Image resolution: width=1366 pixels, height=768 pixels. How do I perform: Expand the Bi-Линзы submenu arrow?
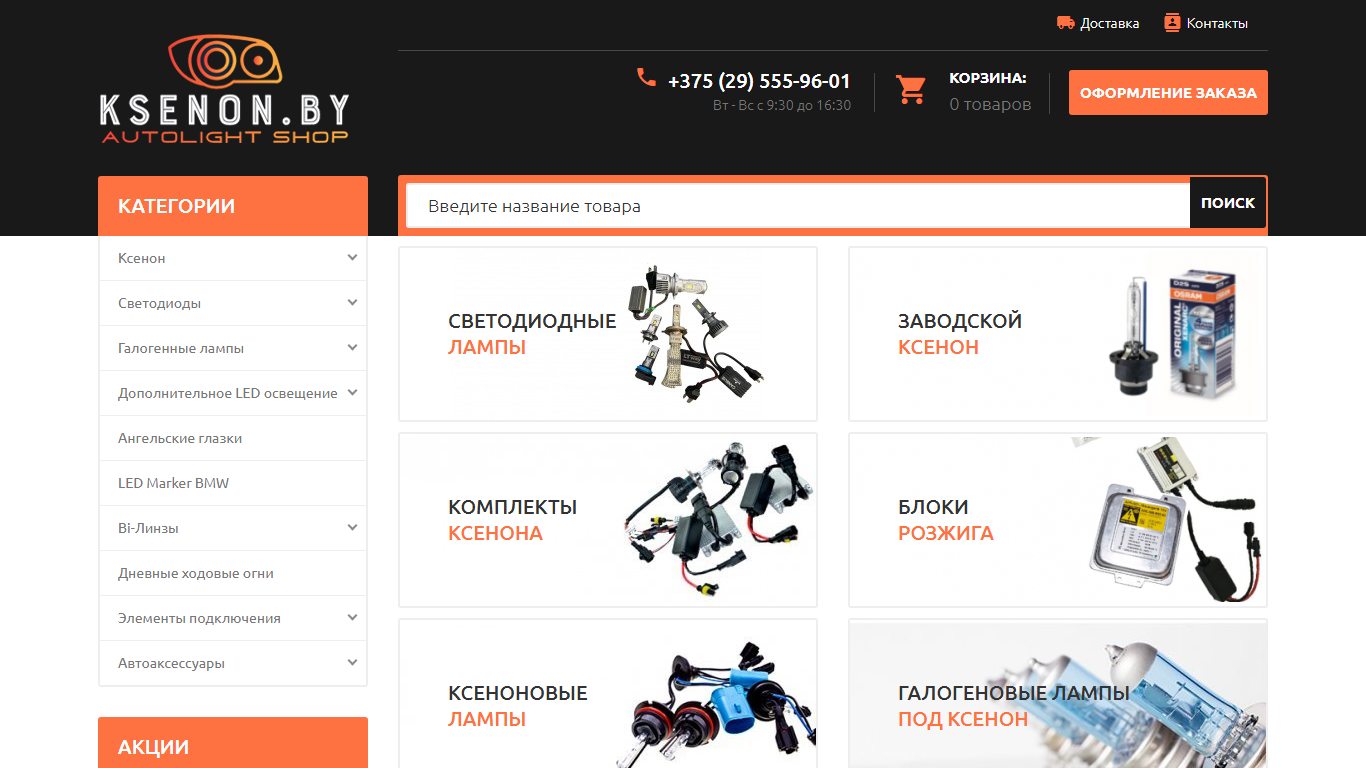[x=352, y=528]
